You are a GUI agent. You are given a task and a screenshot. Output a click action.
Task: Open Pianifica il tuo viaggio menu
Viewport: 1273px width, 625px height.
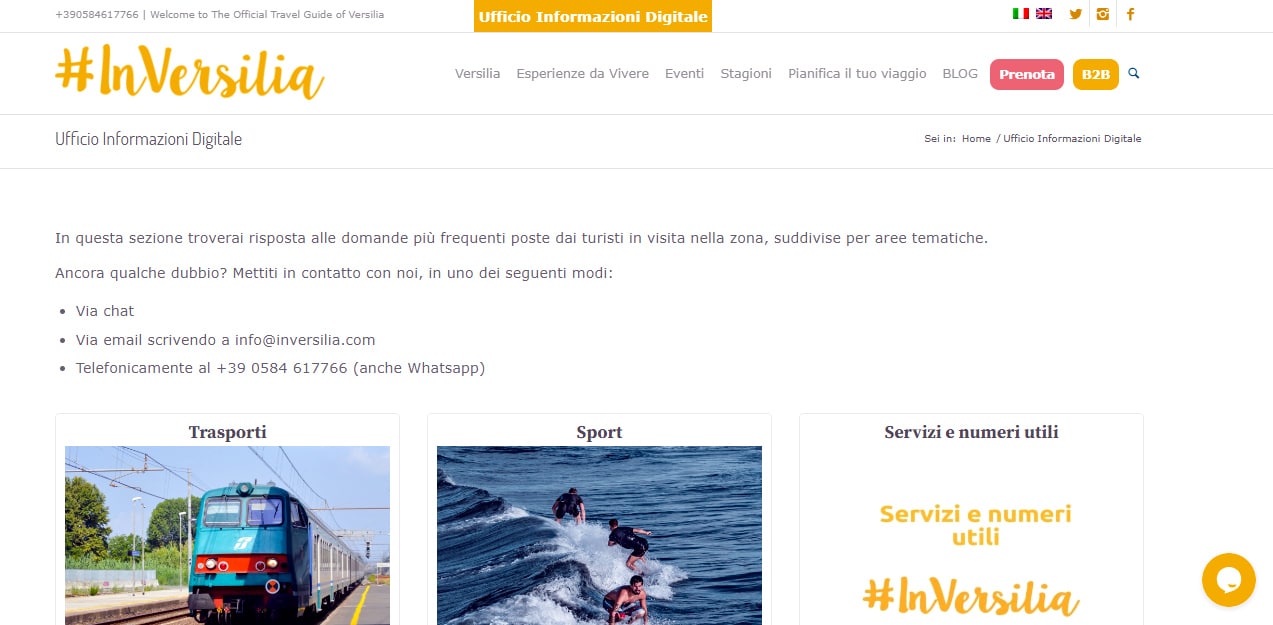pos(857,74)
